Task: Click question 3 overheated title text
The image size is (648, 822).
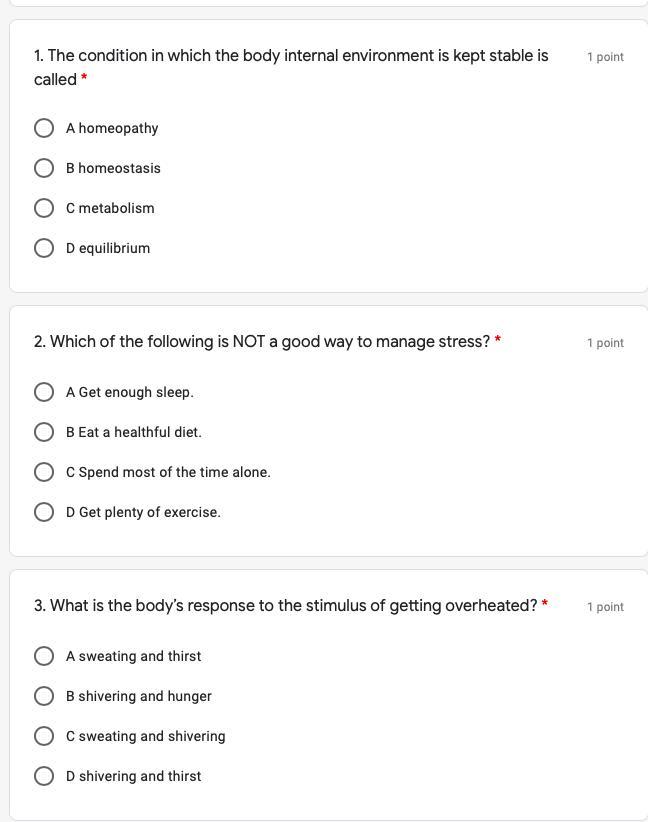Action: (x=285, y=606)
